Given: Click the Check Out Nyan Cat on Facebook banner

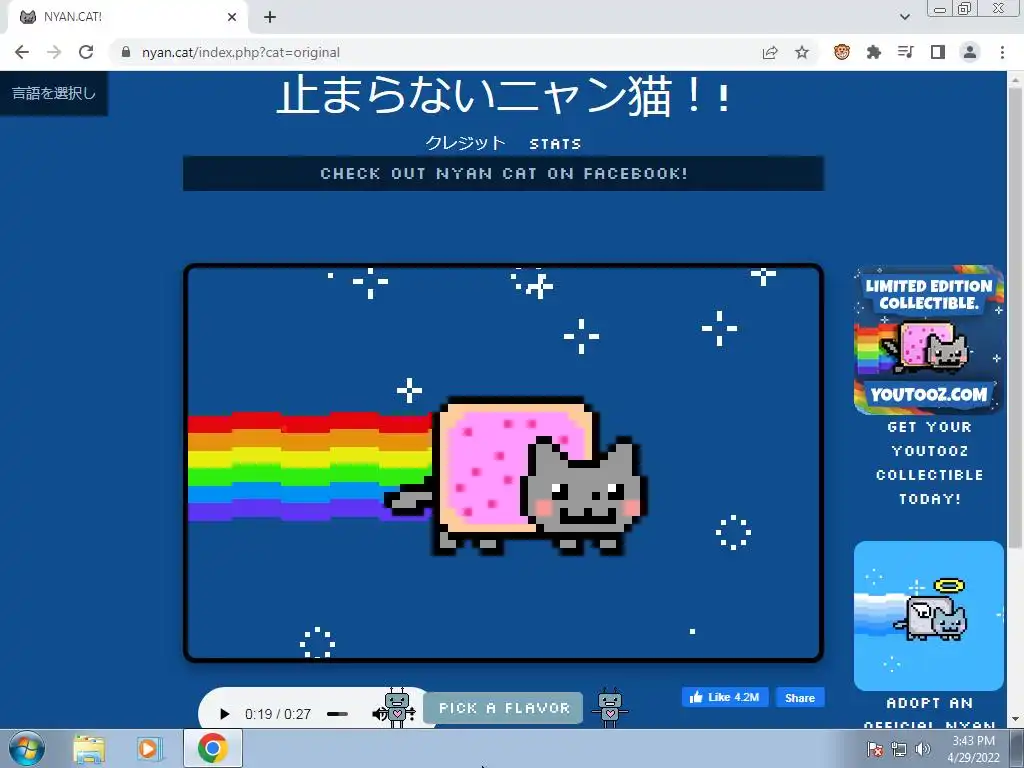Looking at the screenshot, I should coord(504,174).
